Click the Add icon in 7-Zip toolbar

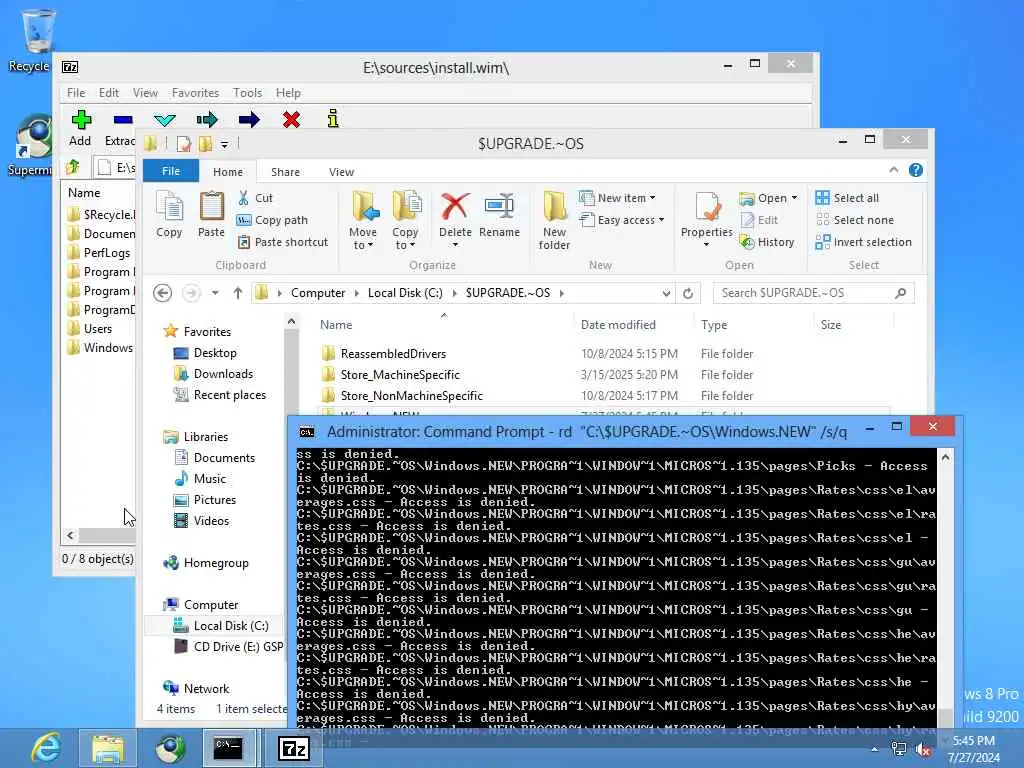click(81, 120)
